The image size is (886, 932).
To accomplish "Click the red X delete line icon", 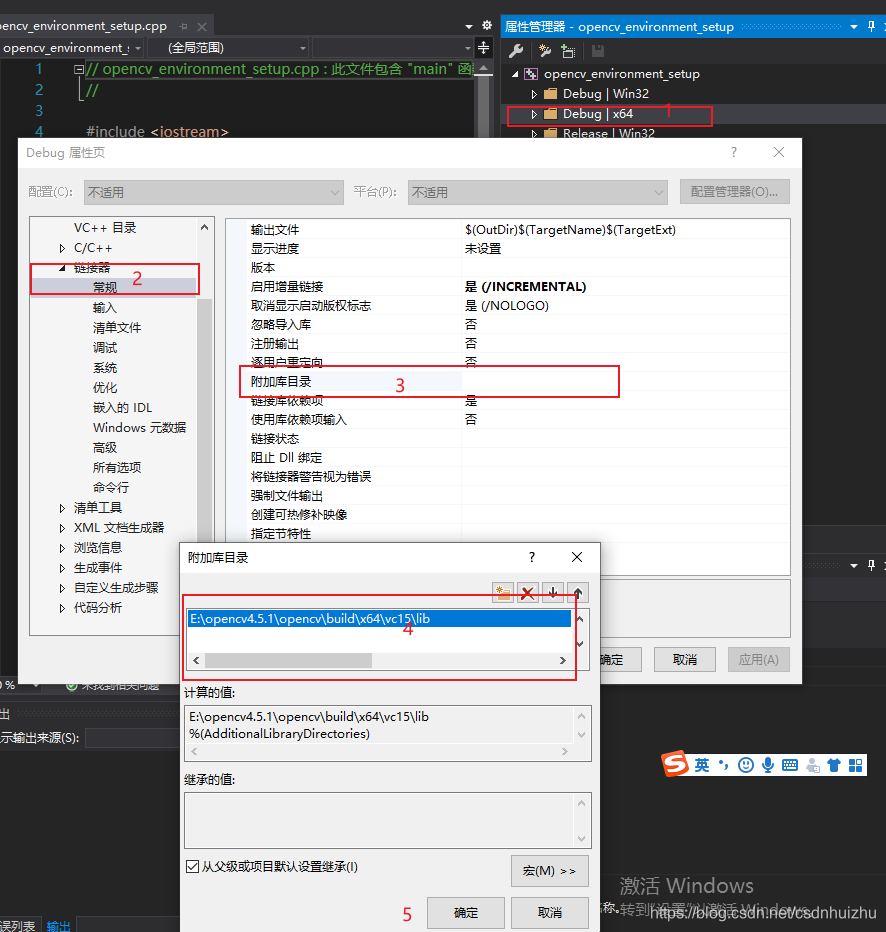I will pyautogui.click(x=528, y=593).
